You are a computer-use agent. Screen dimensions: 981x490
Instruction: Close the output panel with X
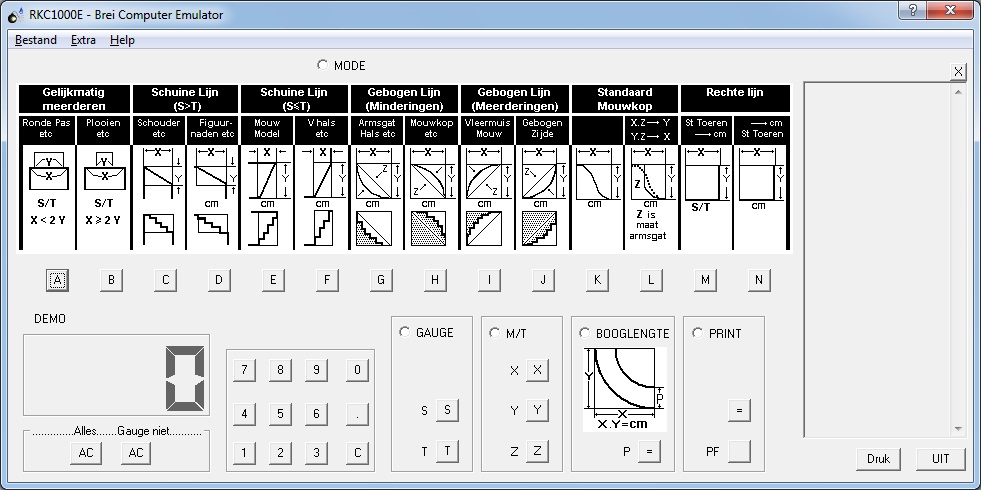958,71
